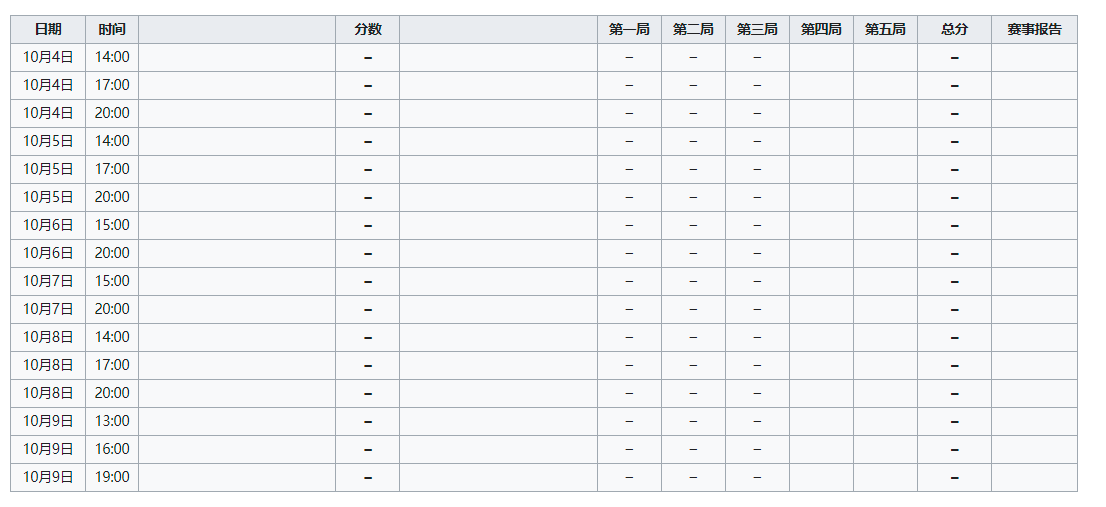The image size is (1106, 507).
Task: Click the date cell for 10月6日 15:00 match
Action: tap(48, 225)
